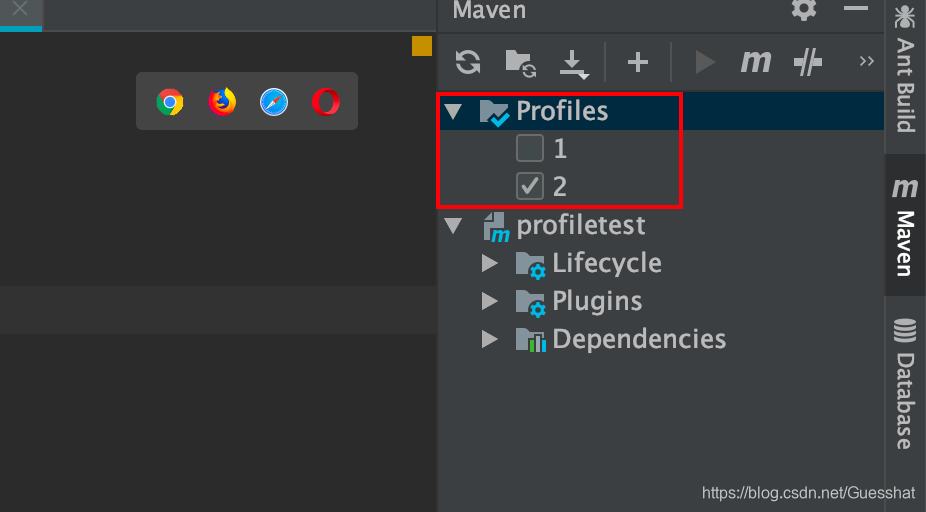Click profile label 1

point(560,149)
